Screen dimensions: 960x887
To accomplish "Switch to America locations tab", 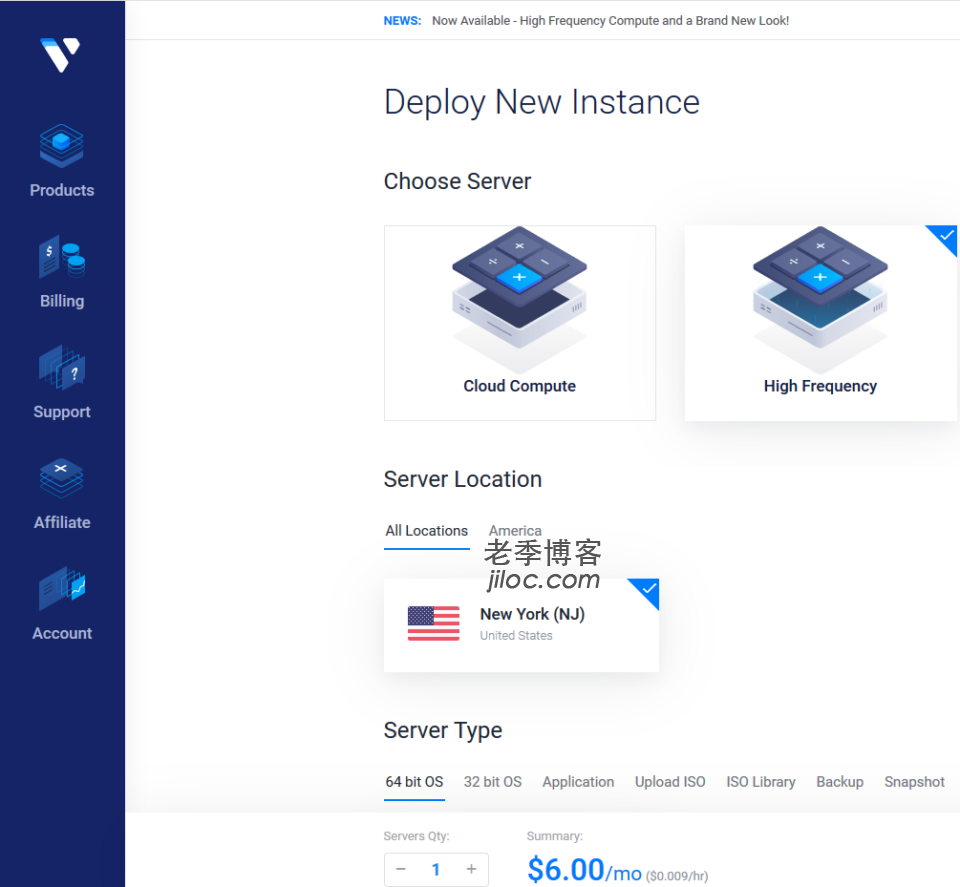I will (515, 531).
